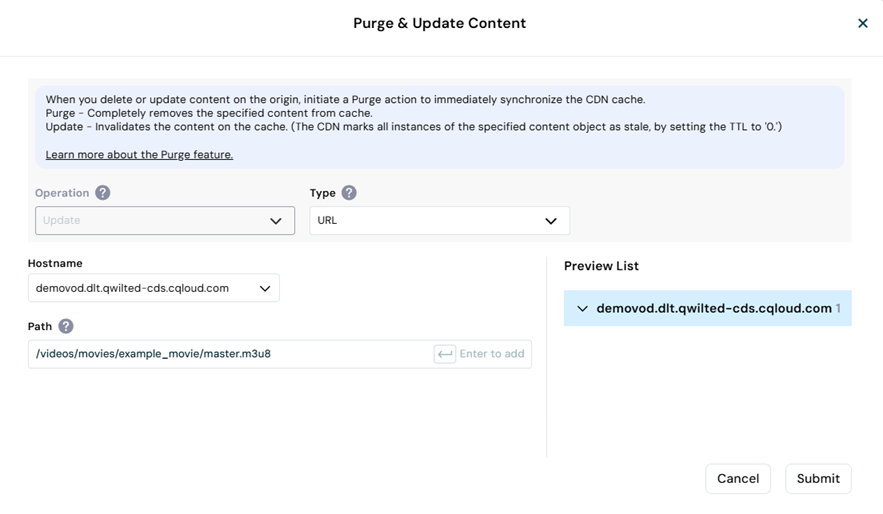This screenshot has height=514, width=883.
Task: Click the Enter to add return icon
Action: 444,354
